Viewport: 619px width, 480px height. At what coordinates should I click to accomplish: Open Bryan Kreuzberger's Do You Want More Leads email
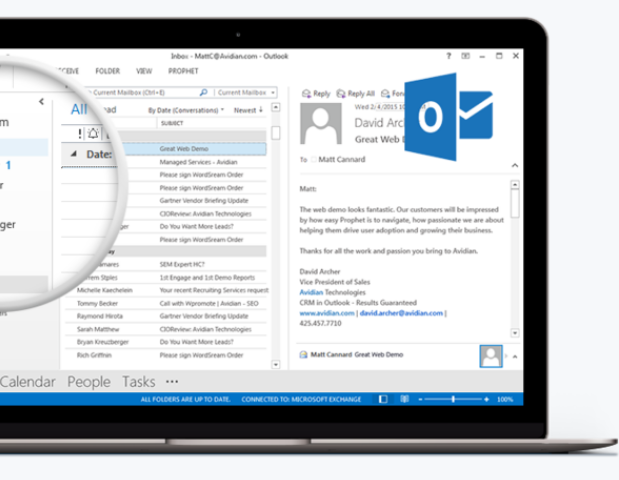pyautogui.click(x=166, y=342)
